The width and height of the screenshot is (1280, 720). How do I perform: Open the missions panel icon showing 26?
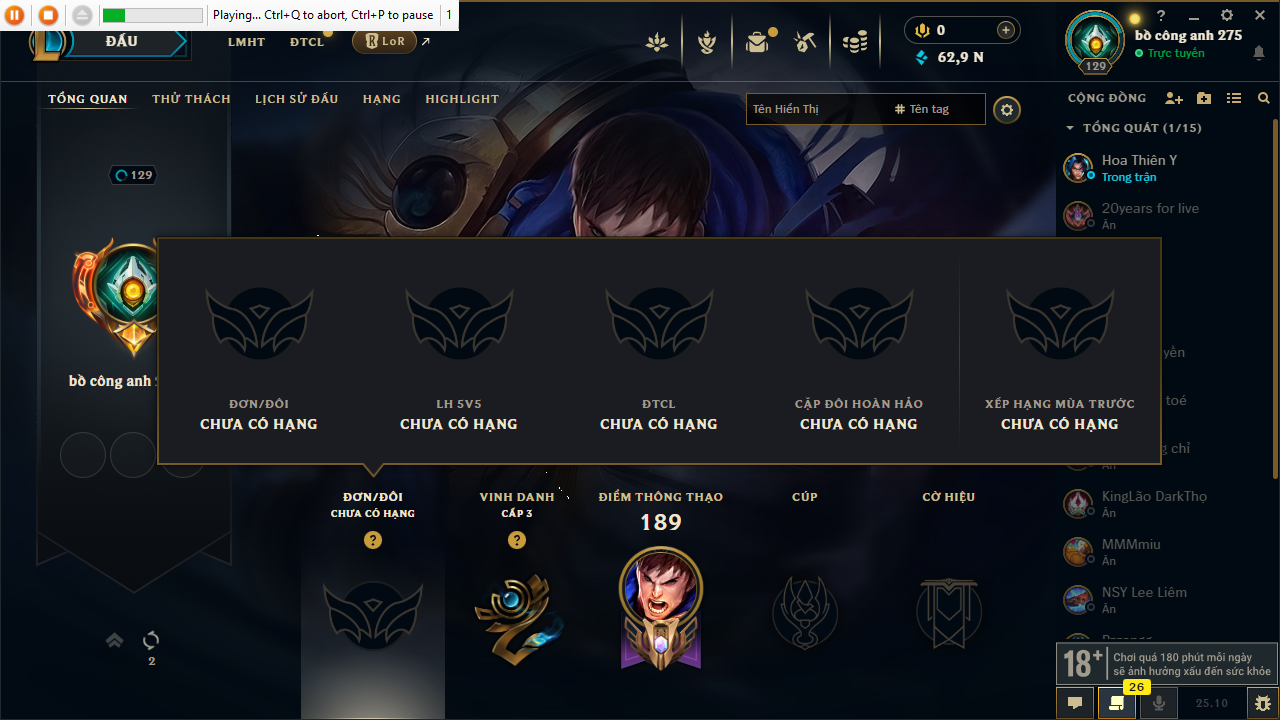(1117, 703)
